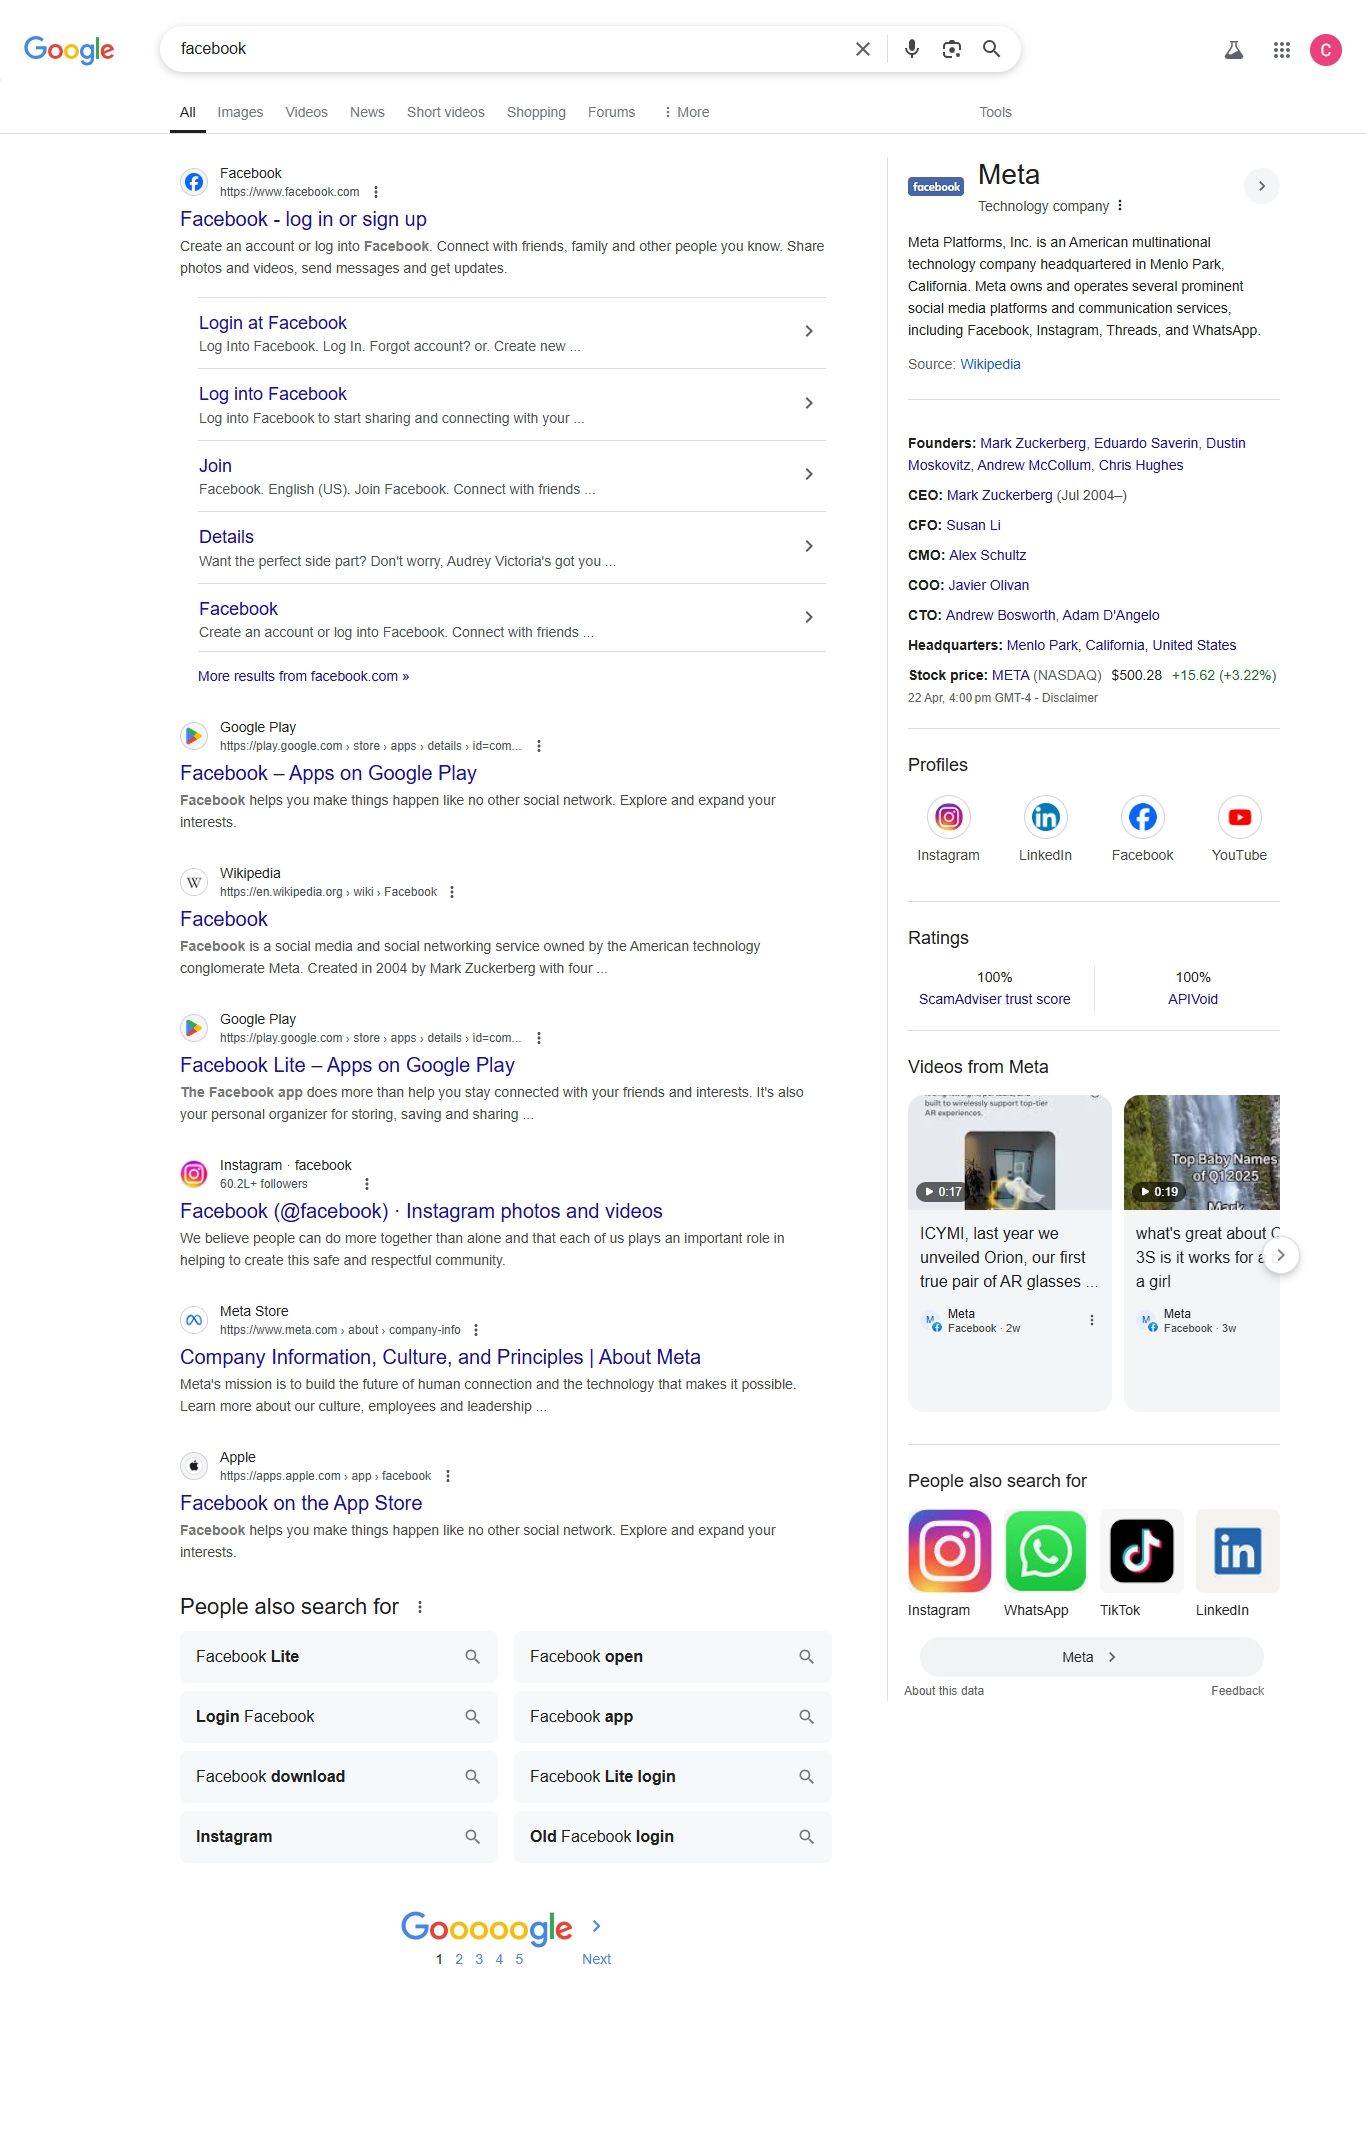Open Wikipedia source link in Meta panel
The height and width of the screenshot is (2142, 1366).
[x=990, y=364]
